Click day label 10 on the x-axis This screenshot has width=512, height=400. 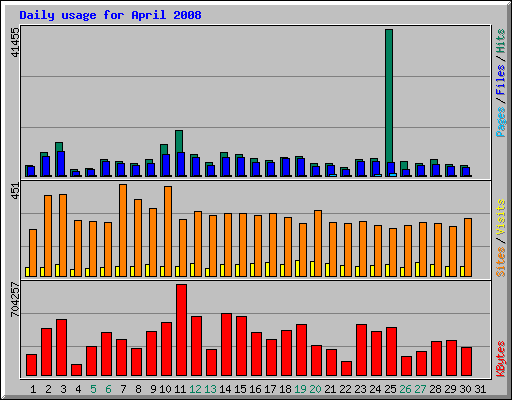[x=165, y=389]
